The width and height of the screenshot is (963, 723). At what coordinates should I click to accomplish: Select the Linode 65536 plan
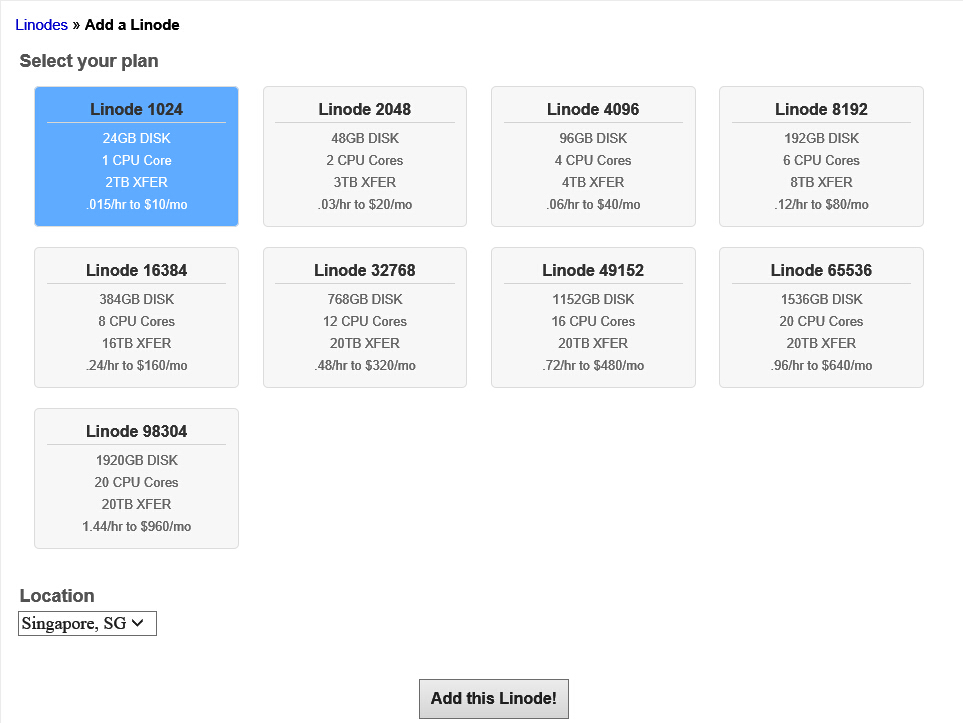(821, 318)
